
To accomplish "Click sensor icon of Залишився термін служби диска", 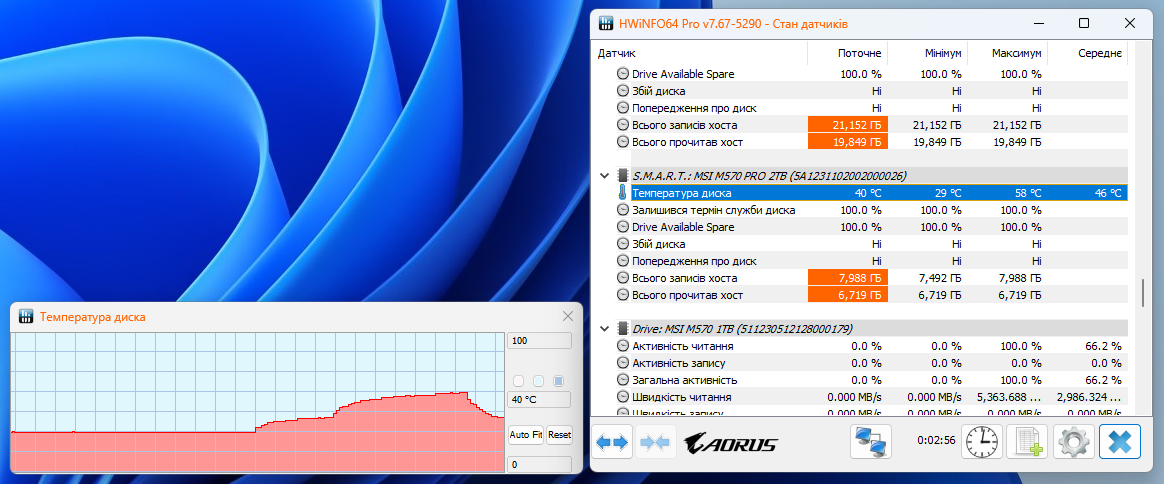I will tap(622, 210).
